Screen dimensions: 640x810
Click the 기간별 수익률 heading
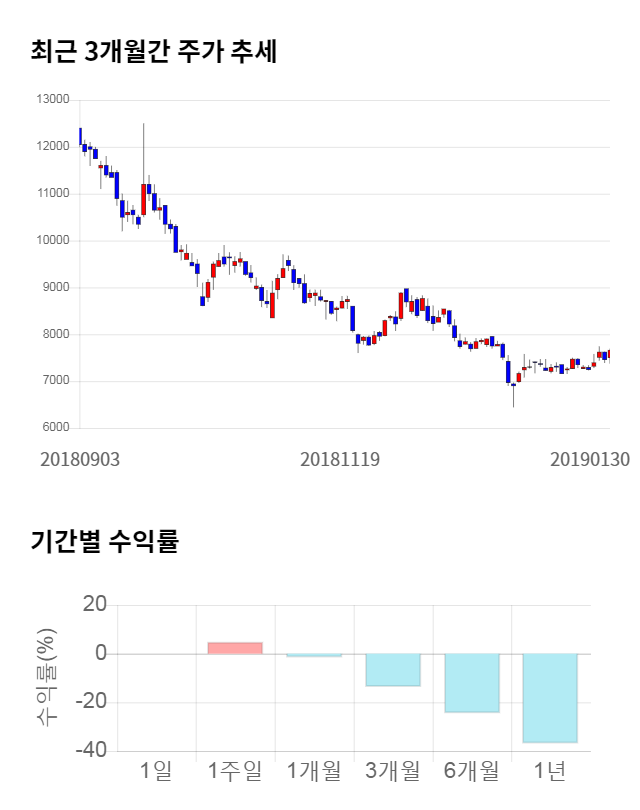pyautogui.click(x=103, y=542)
